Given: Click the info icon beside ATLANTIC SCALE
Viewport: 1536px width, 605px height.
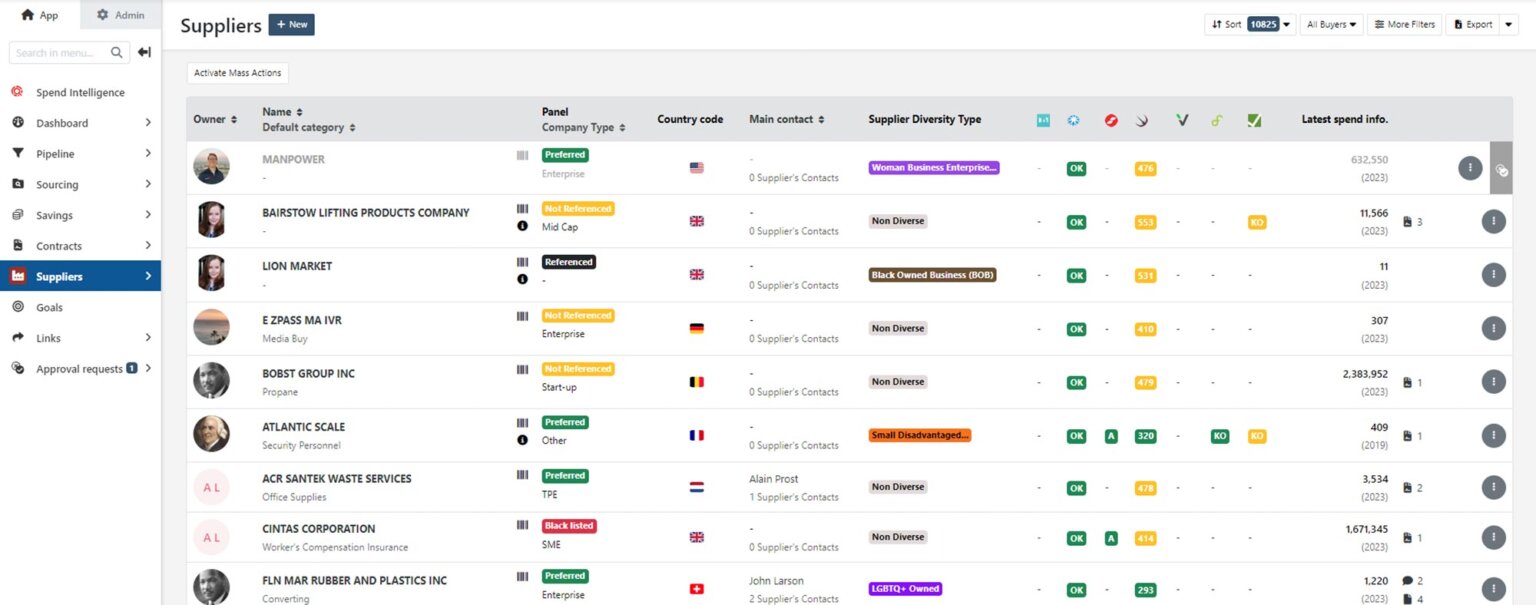Looking at the screenshot, I should (522, 441).
